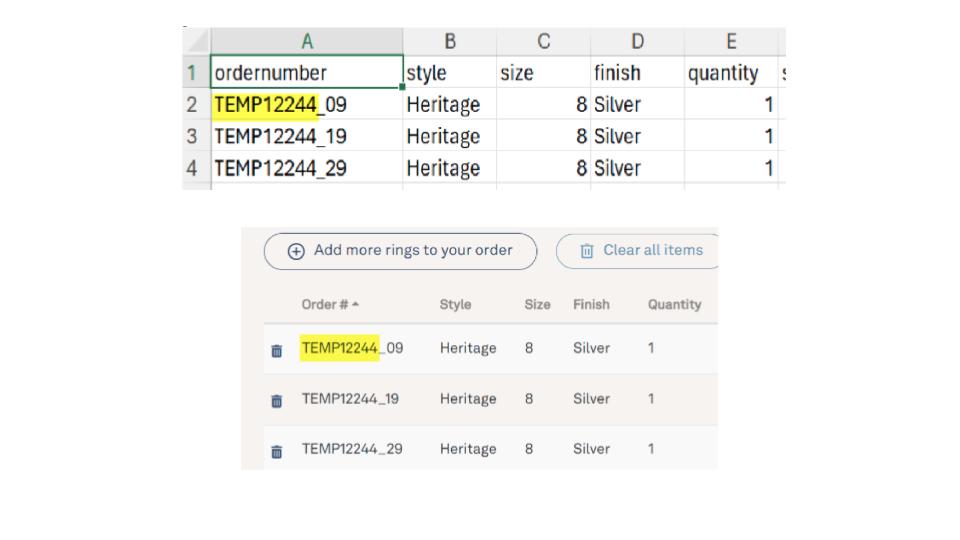
Task: Click the Quantity column header in order list
Action: pos(674,304)
